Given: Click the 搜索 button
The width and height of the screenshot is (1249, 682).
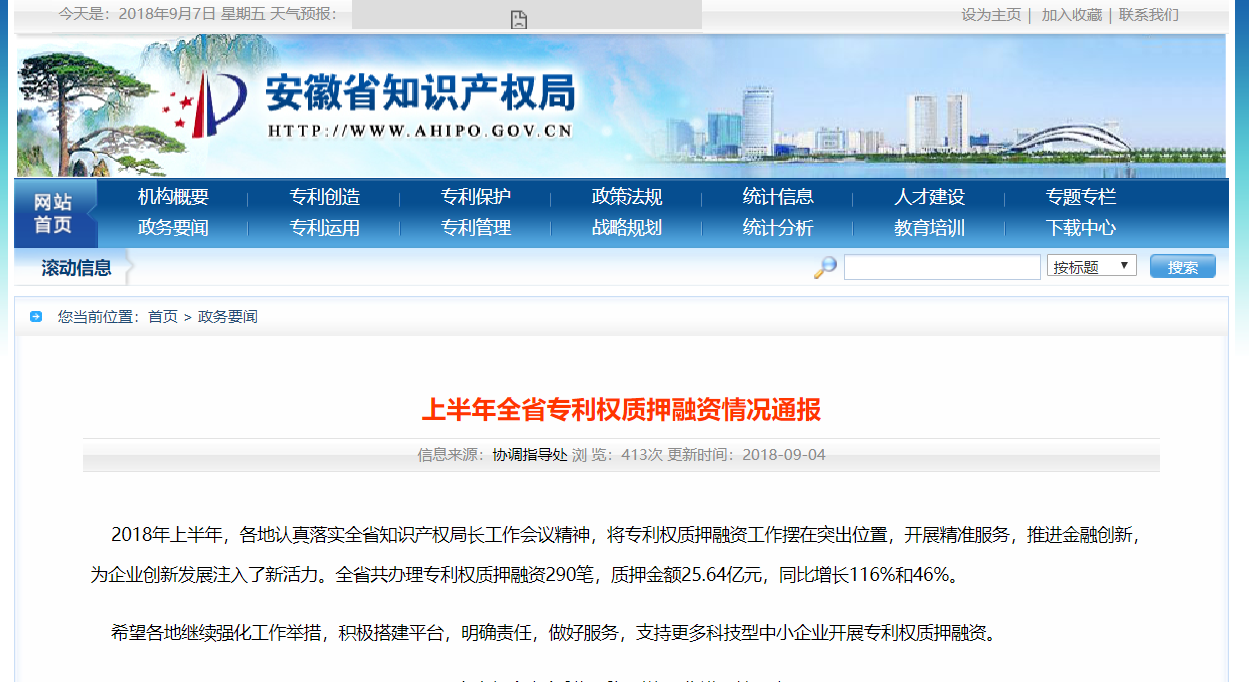Looking at the screenshot, I should (x=1182, y=267).
